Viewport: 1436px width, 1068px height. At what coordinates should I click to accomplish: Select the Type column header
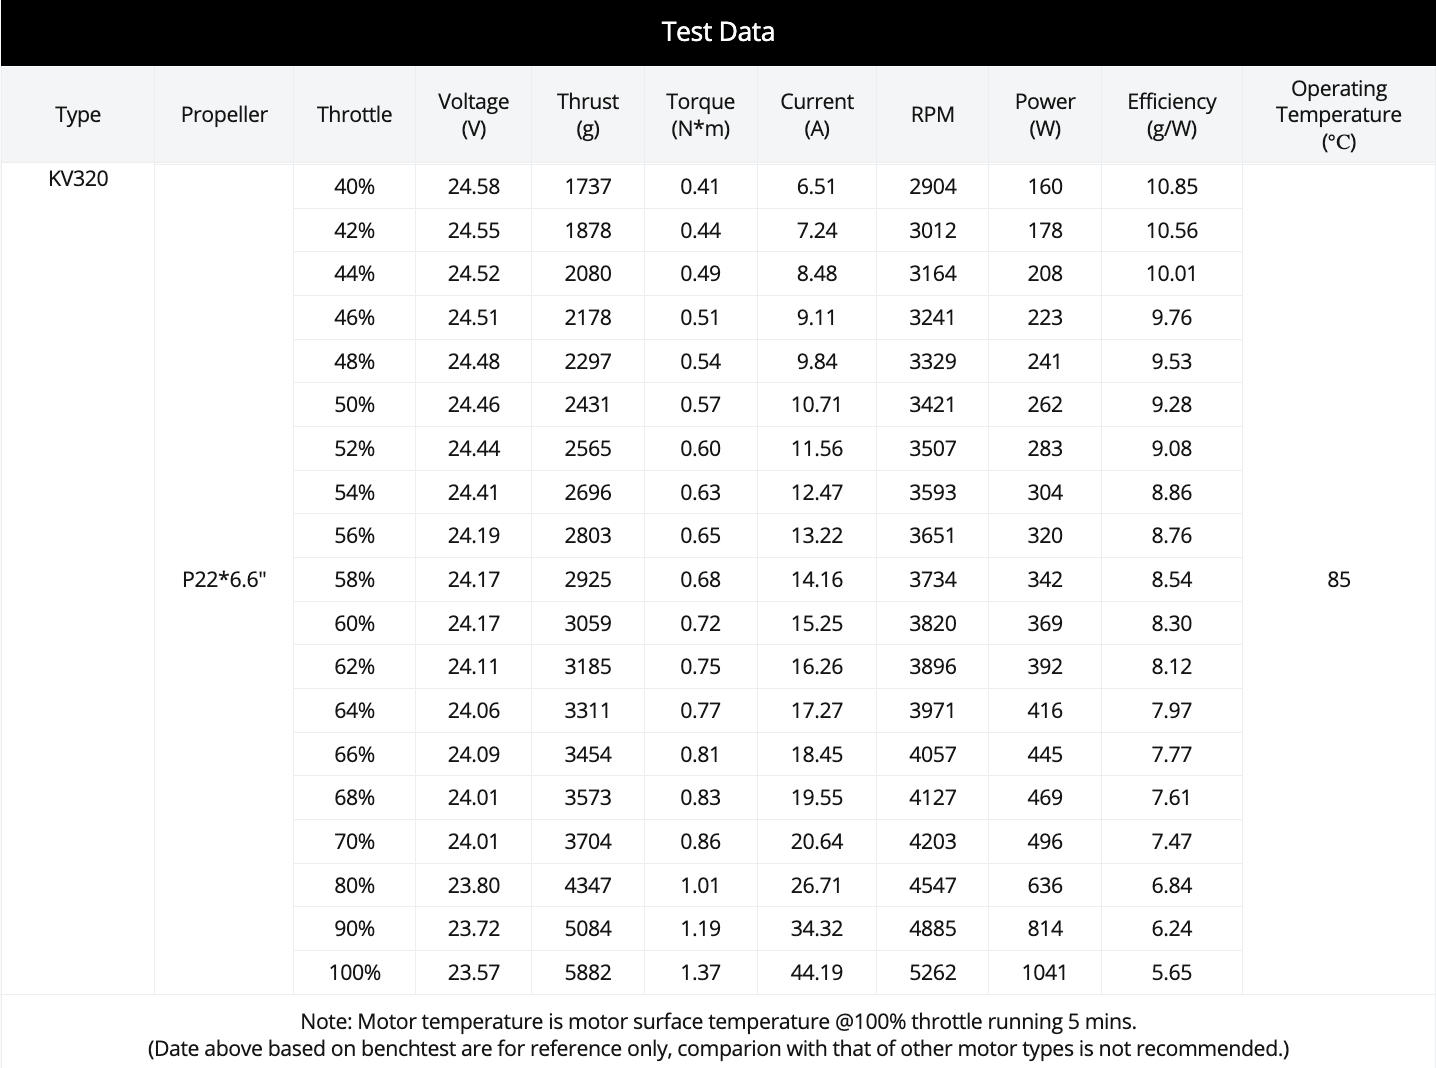pyautogui.click(x=78, y=115)
